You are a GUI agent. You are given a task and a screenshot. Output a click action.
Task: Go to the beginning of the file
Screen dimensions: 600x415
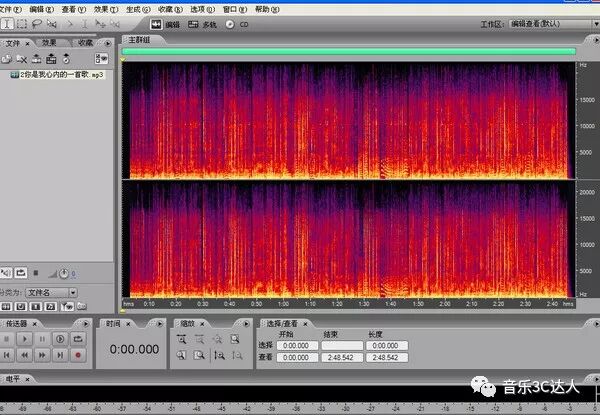(7, 355)
